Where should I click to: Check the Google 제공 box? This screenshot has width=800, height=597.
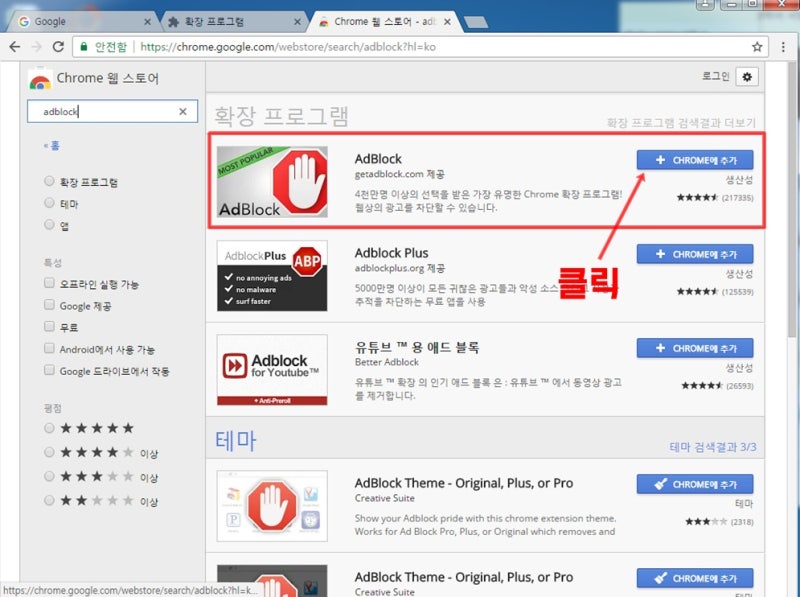click(x=49, y=305)
